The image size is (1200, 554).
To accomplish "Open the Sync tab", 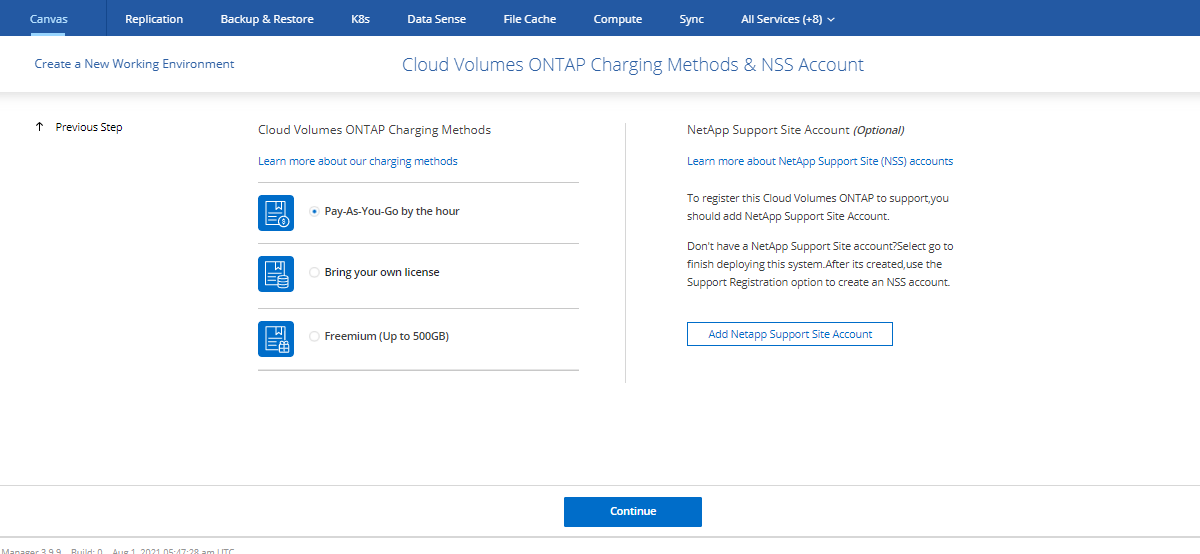I will [x=691, y=19].
